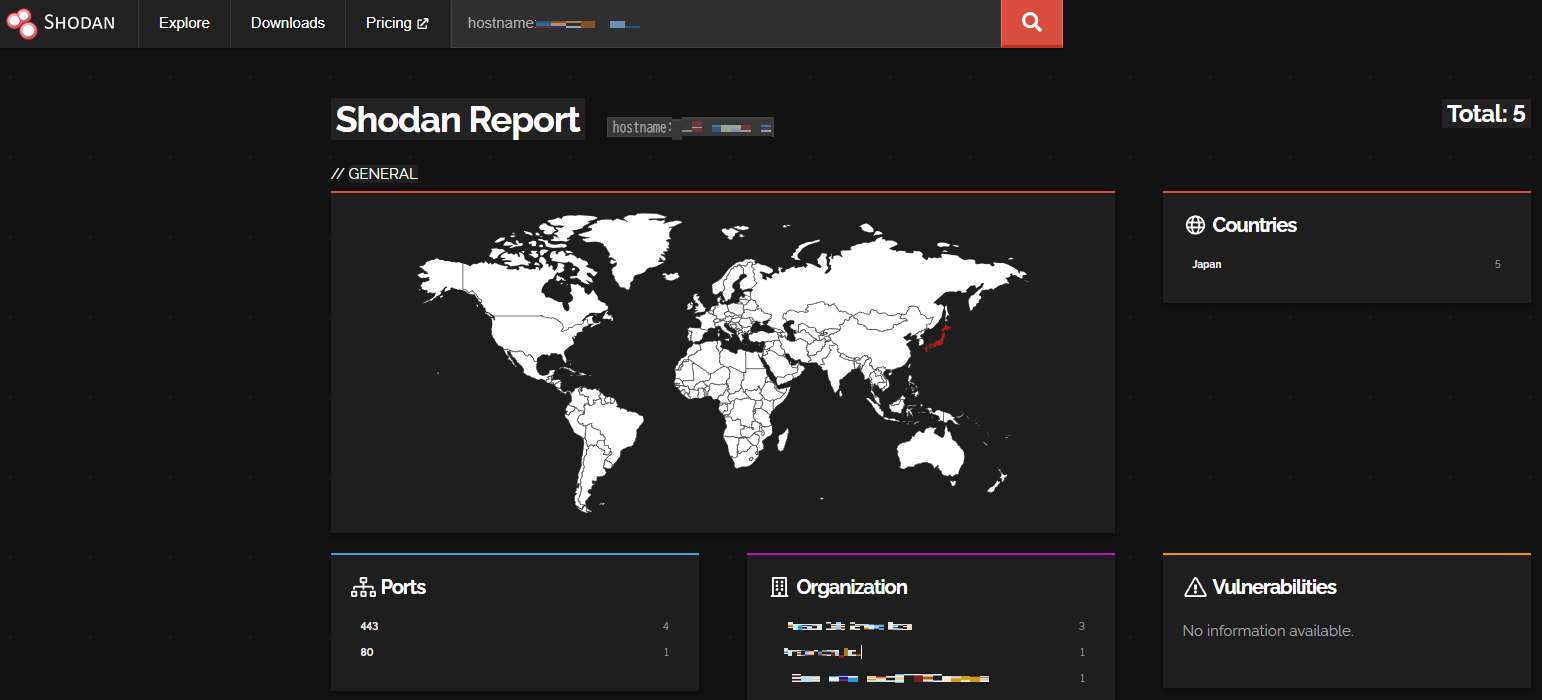Focus the hostname search input field
Screen dimensions: 1542x700
coord(726,23)
